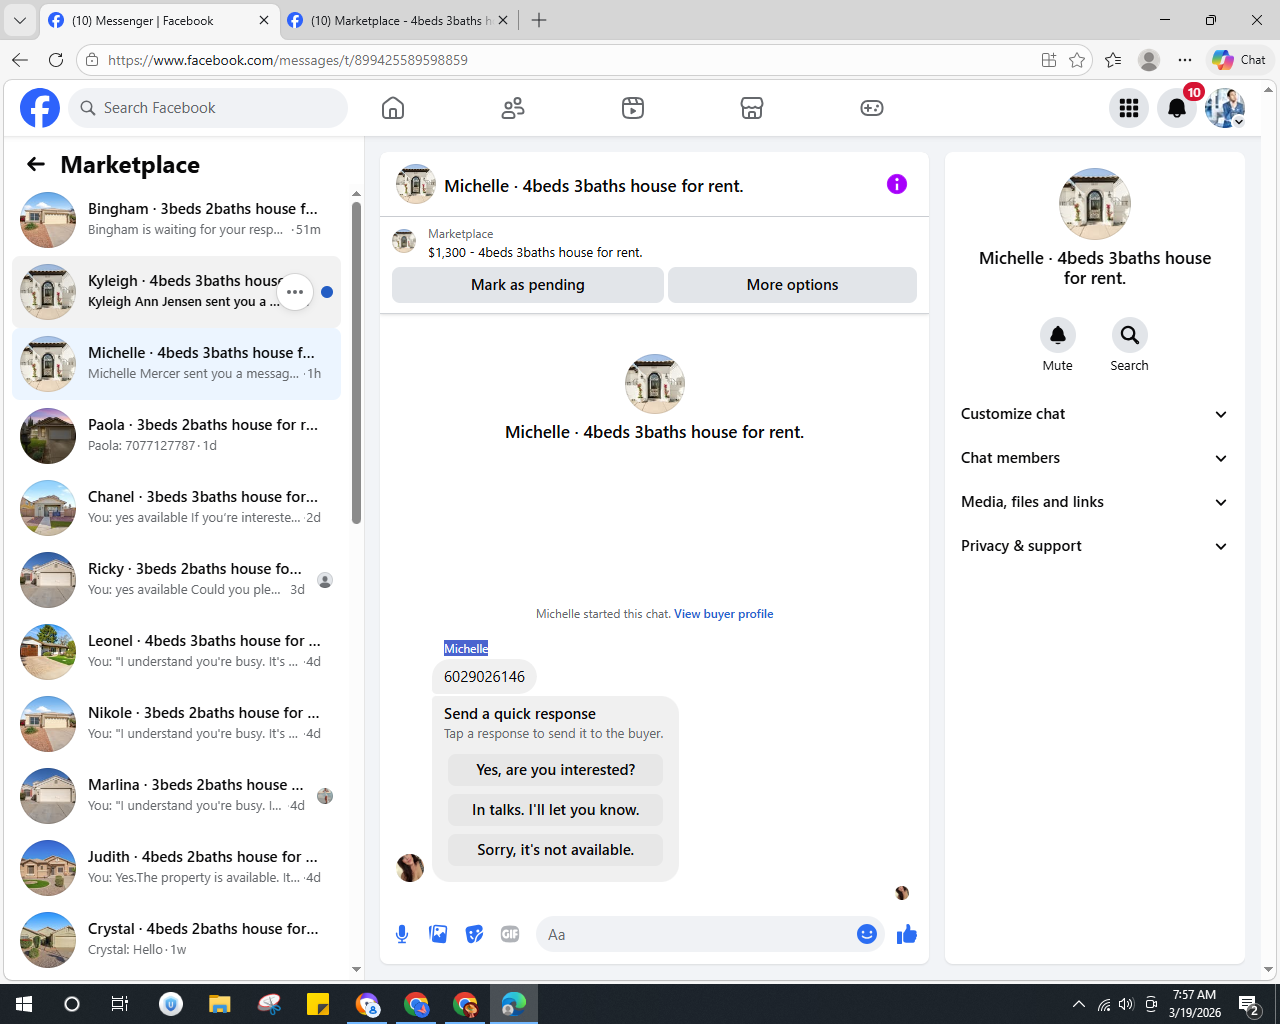Open the Chanel 3beds 3baths conversation
1280x1024 pixels.
[x=176, y=508]
